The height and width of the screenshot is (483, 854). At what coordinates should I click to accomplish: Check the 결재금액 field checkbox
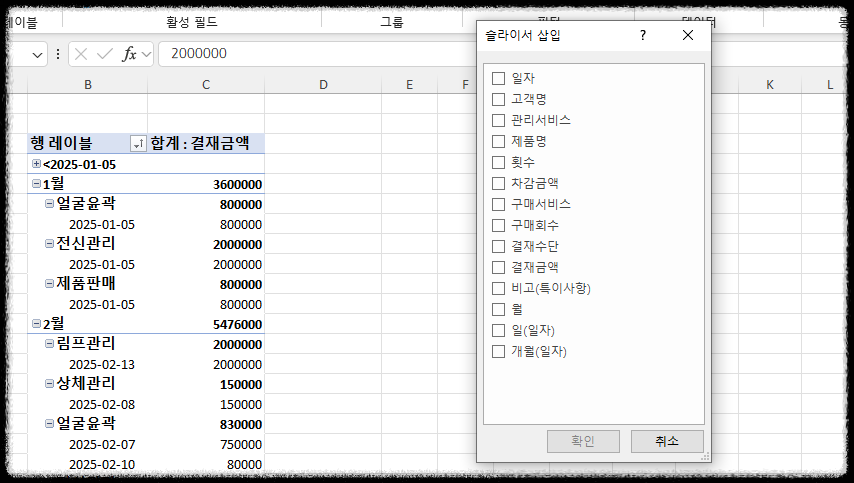click(x=498, y=267)
